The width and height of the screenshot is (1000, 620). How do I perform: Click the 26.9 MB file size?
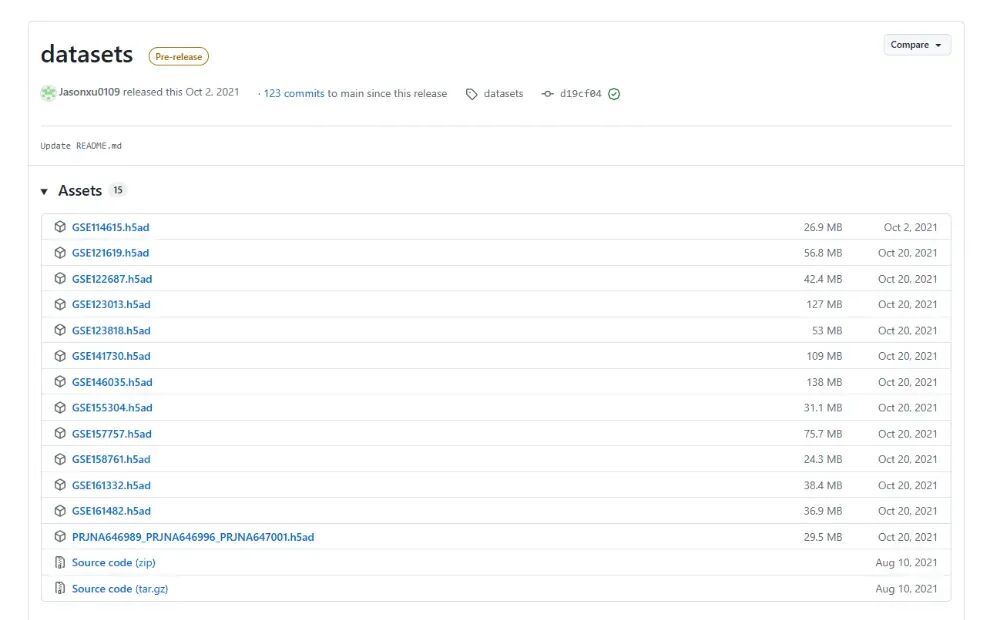[x=823, y=227]
